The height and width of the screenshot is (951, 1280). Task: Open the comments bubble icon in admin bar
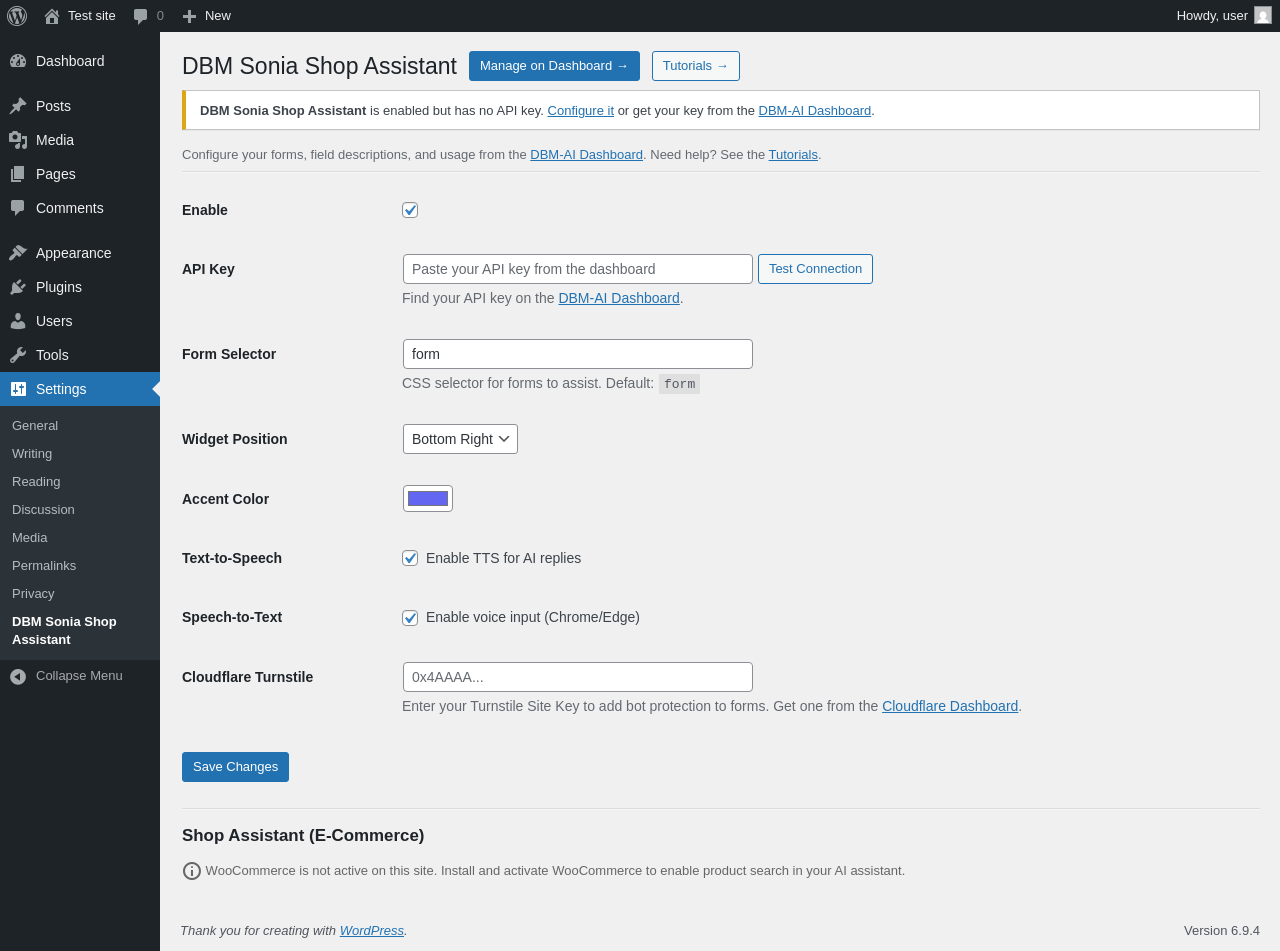tap(141, 16)
